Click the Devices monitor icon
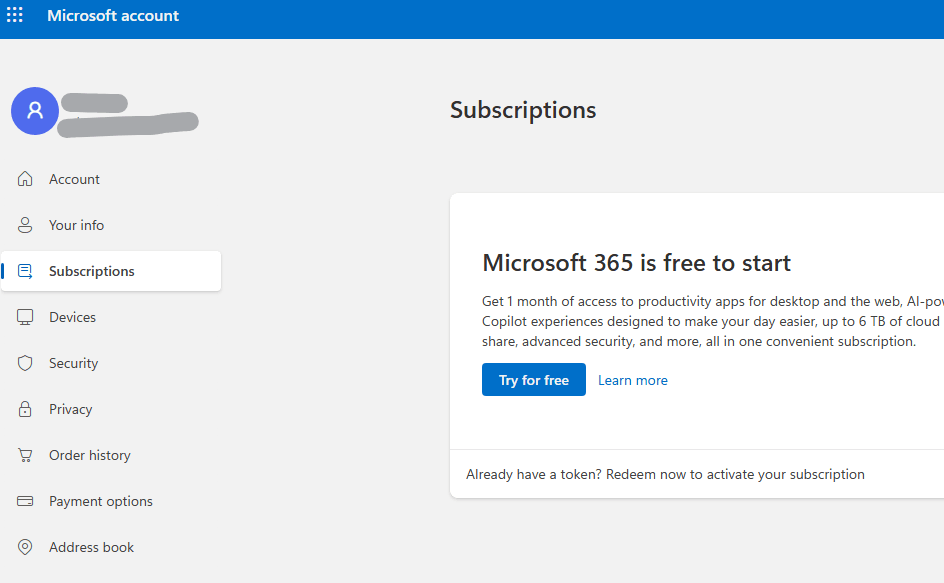 (x=25, y=317)
